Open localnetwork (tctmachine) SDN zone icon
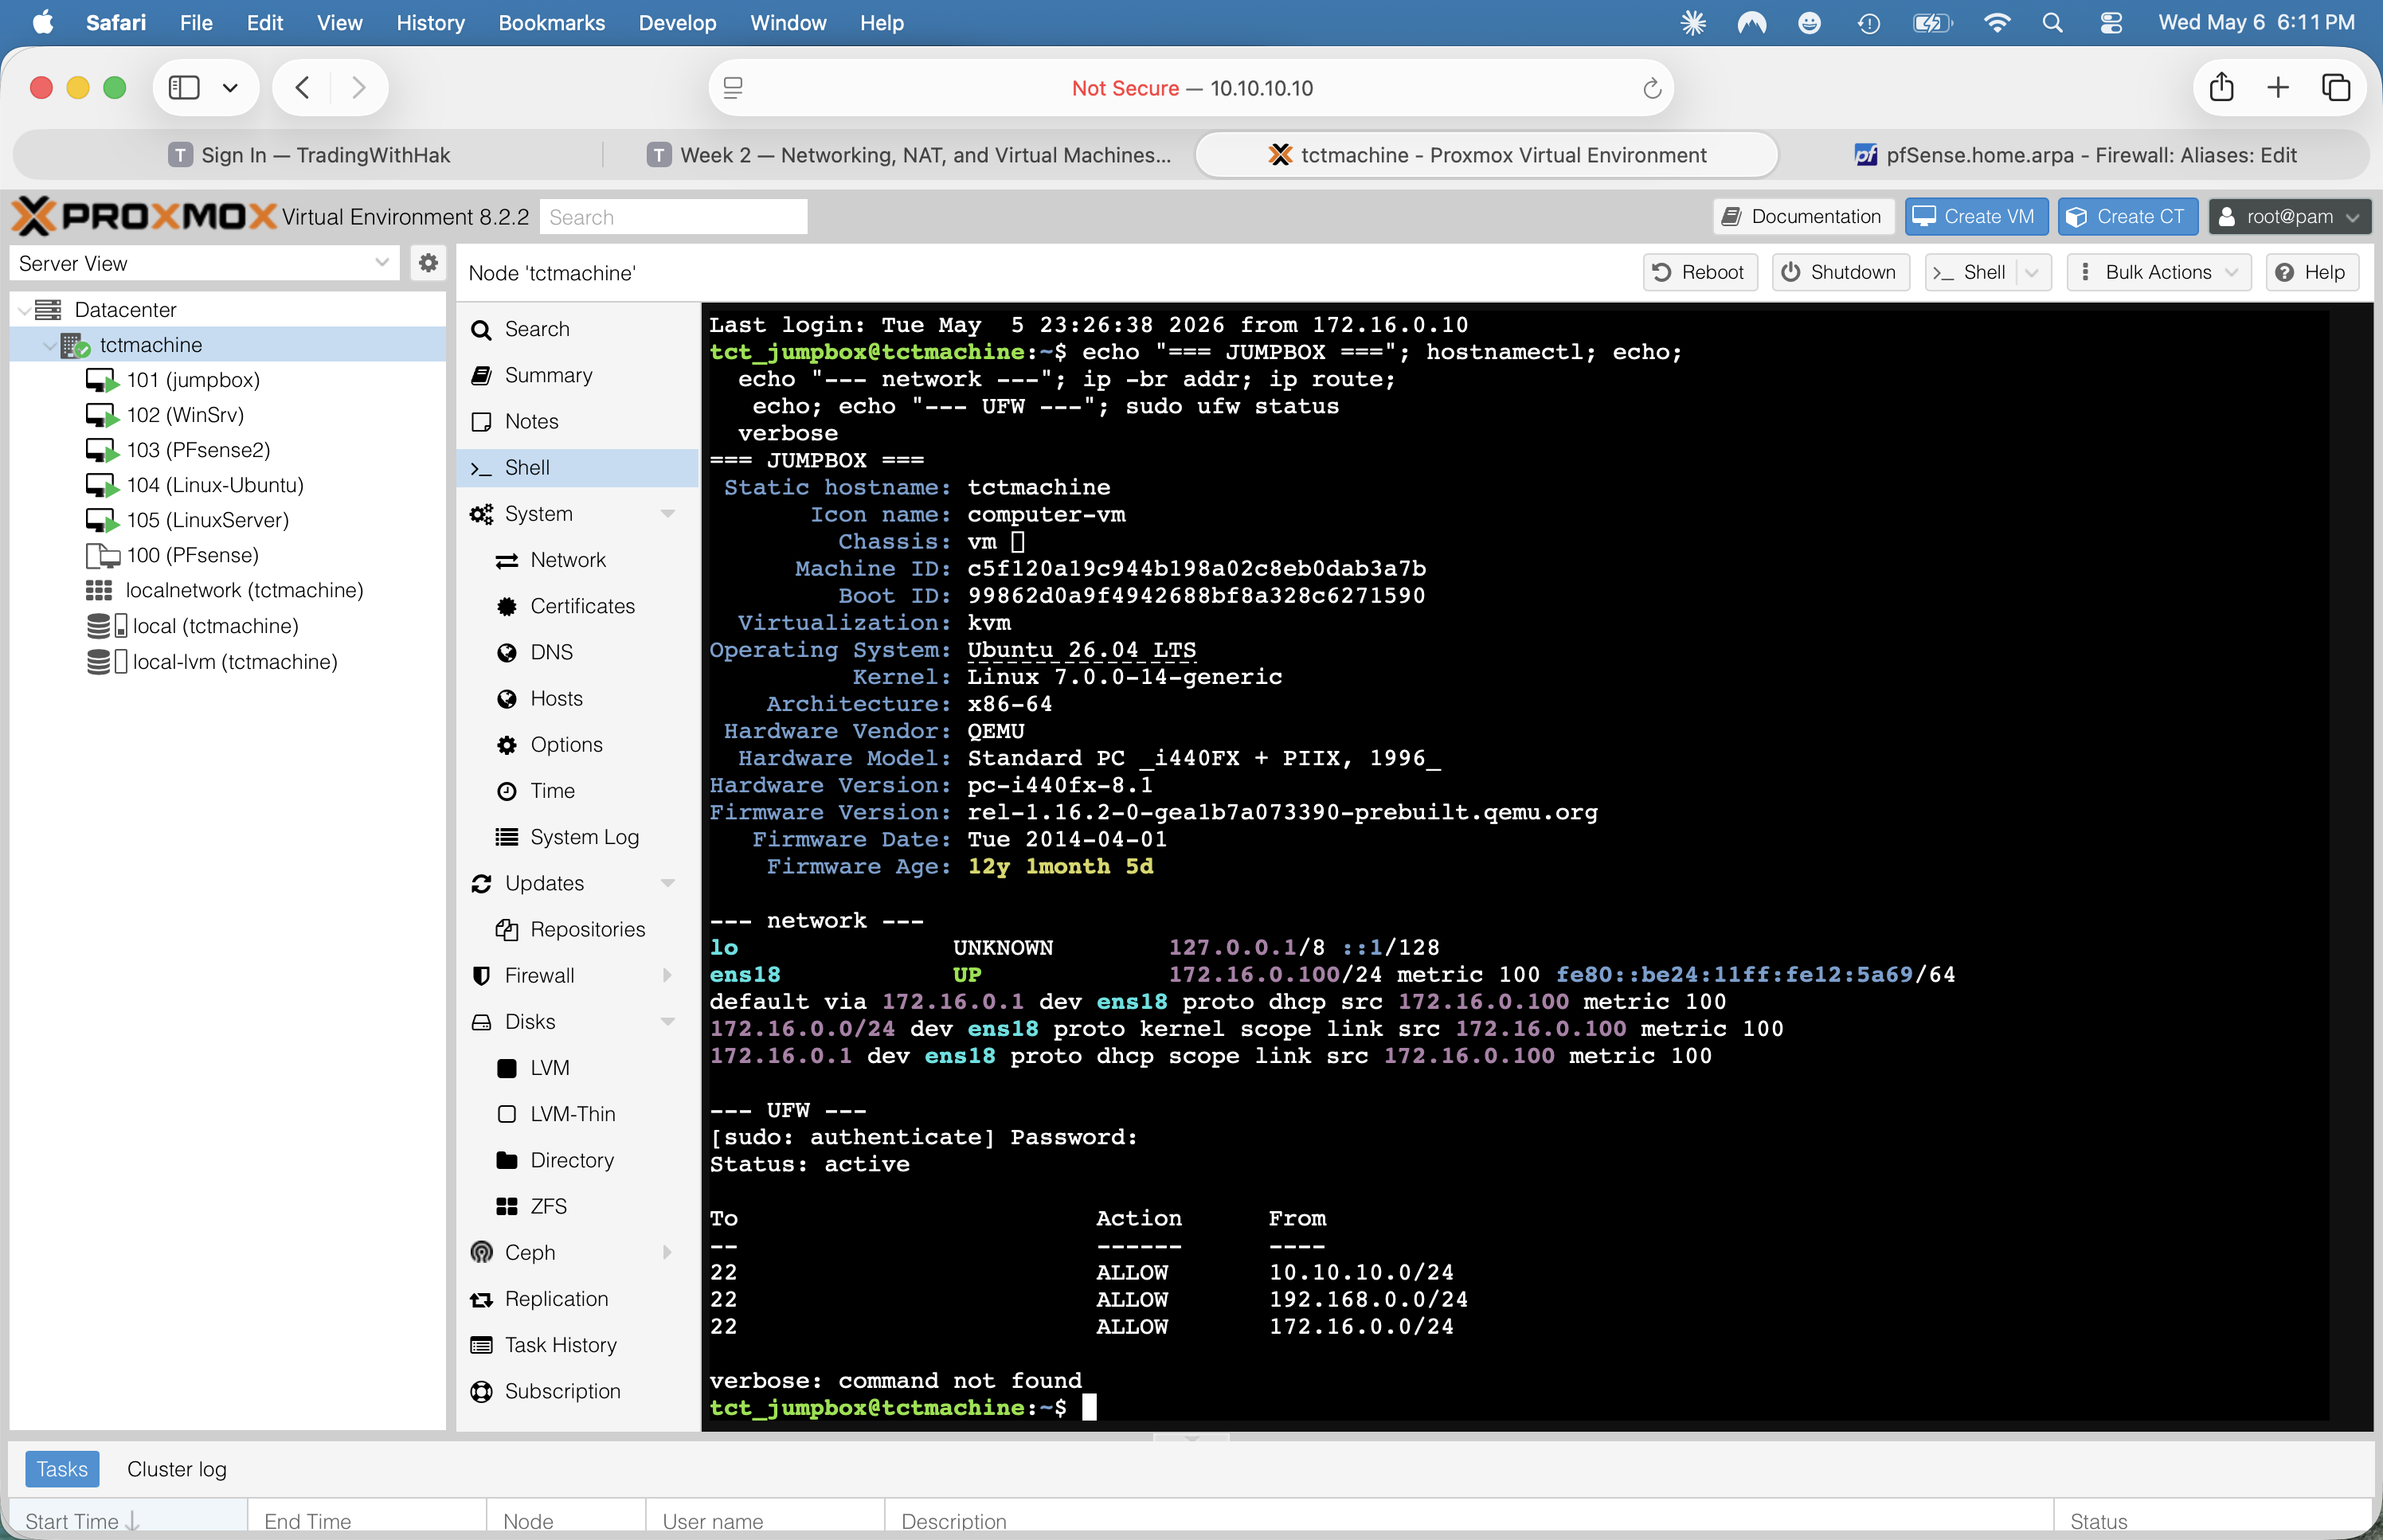Image resolution: width=2383 pixels, height=1540 pixels. point(99,590)
